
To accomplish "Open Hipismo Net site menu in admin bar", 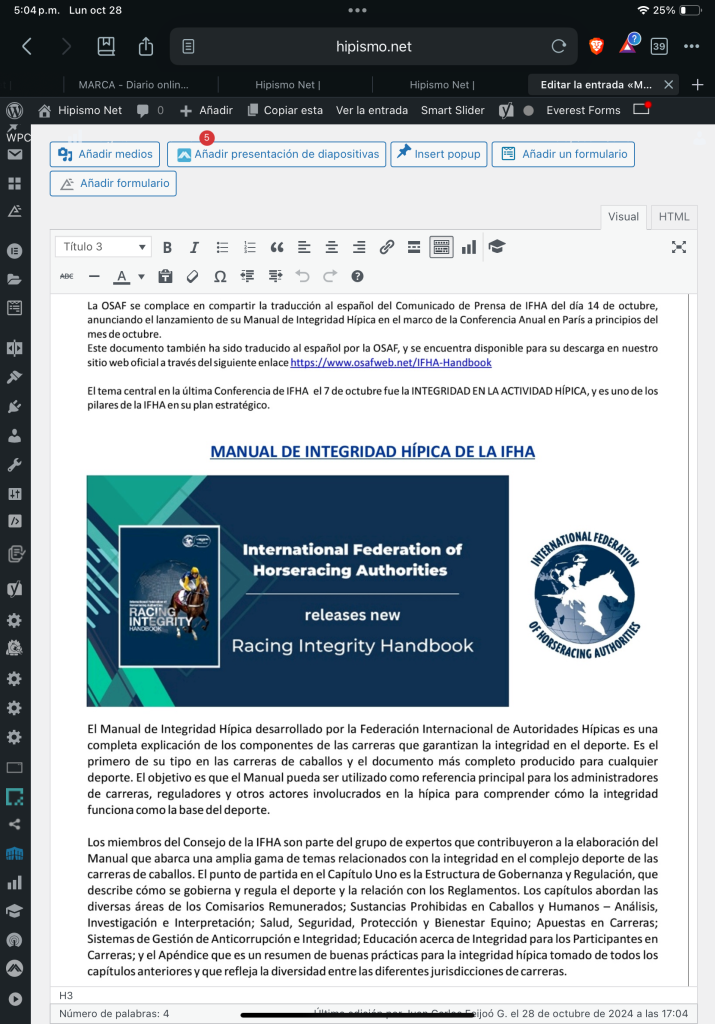I will click(x=80, y=110).
